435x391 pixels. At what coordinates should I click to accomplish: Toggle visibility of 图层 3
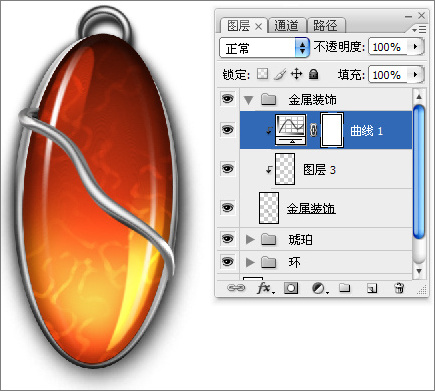click(228, 169)
